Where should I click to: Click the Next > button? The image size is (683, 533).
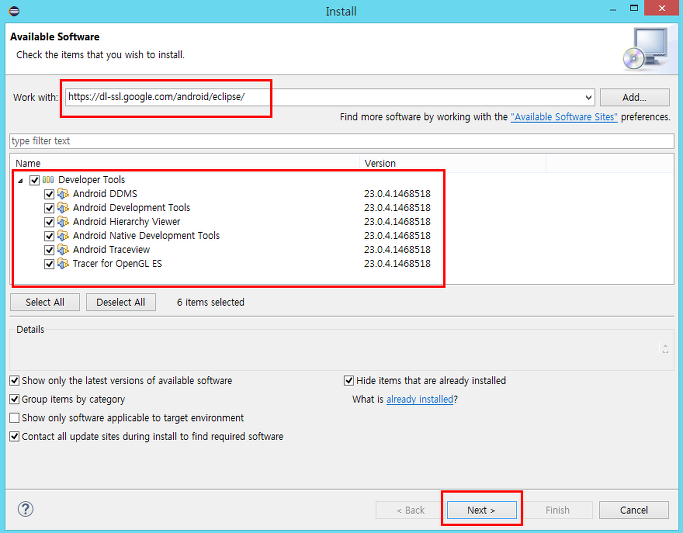coord(481,510)
